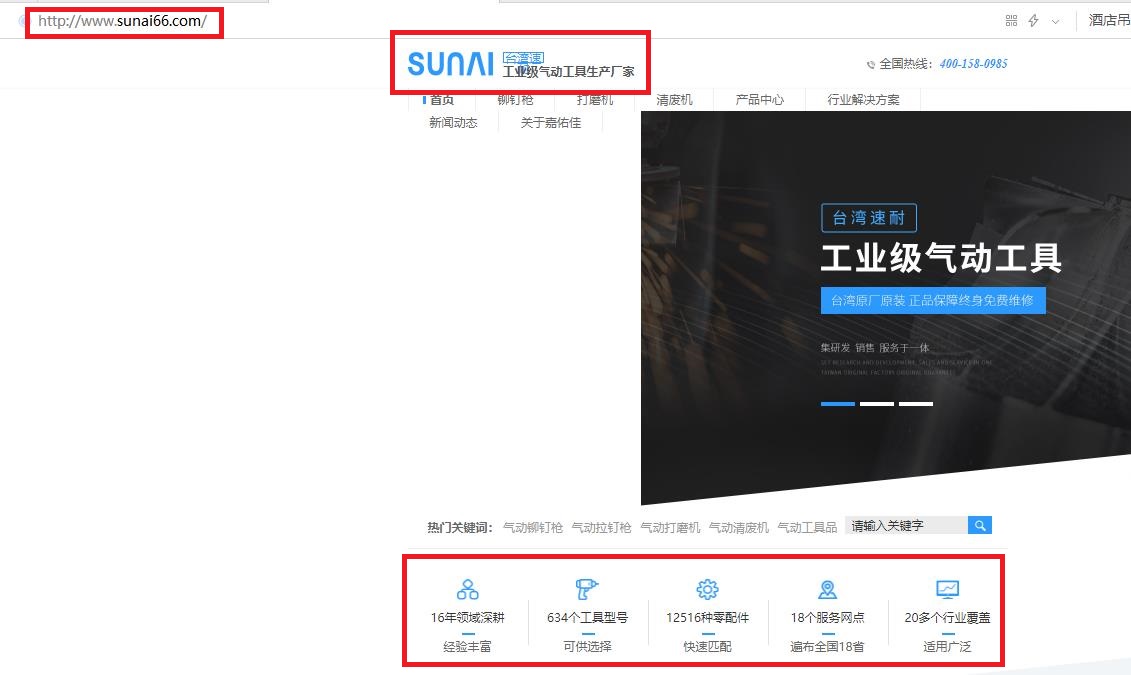Open the 关于嘉佑佳 page
The image size is (1131, 675).
point(550,123)
